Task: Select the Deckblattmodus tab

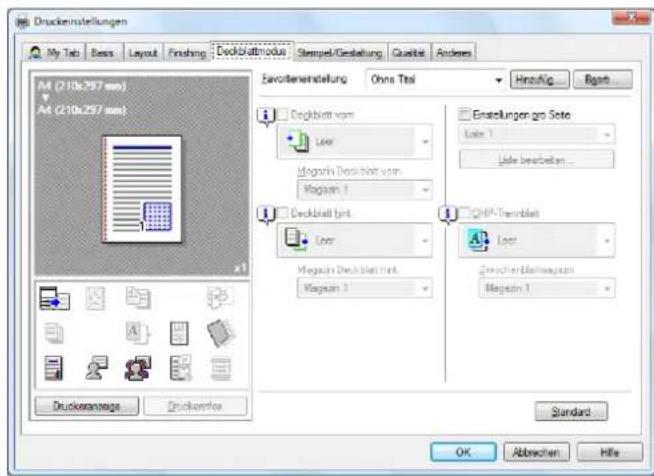Action: (252, 51)
